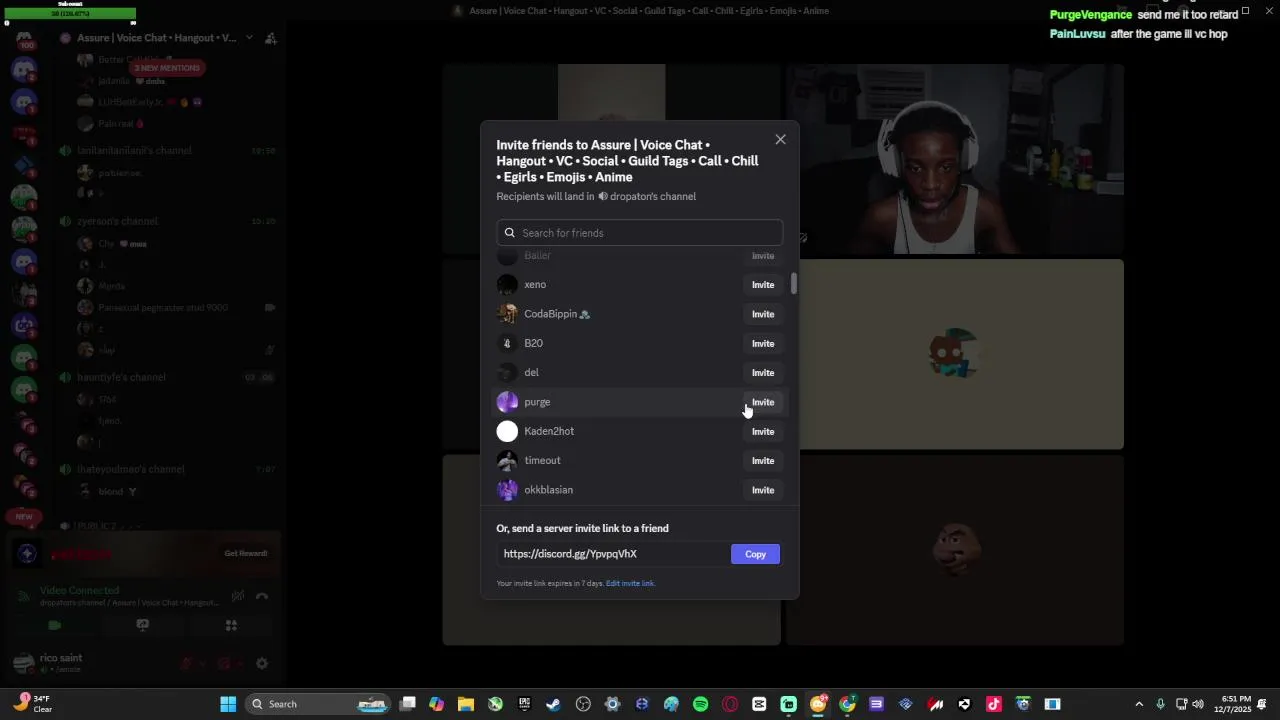Open ihateyoudmao's voice channel

tap(130, 470)
